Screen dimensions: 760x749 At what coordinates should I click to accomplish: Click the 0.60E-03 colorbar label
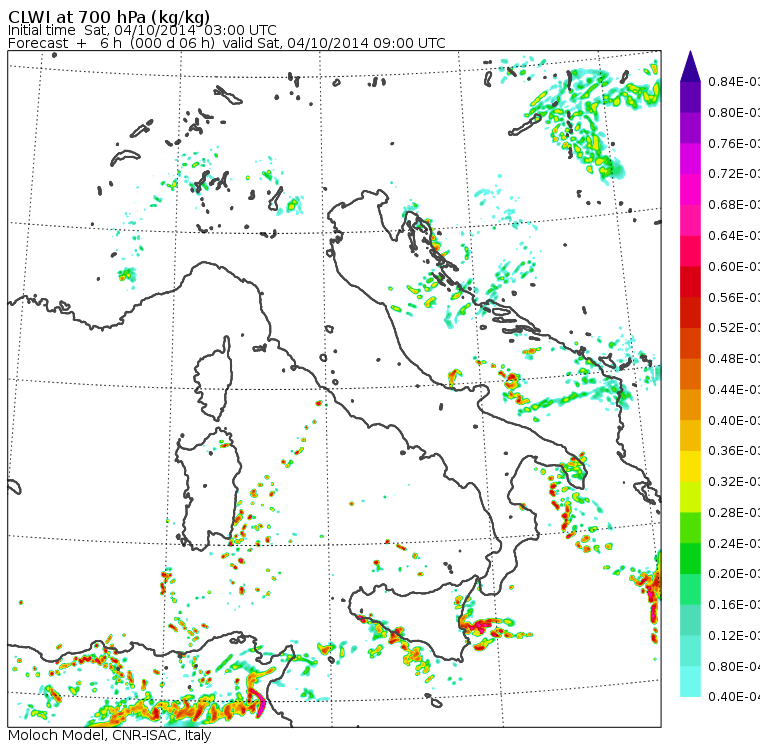coord(734,267)
